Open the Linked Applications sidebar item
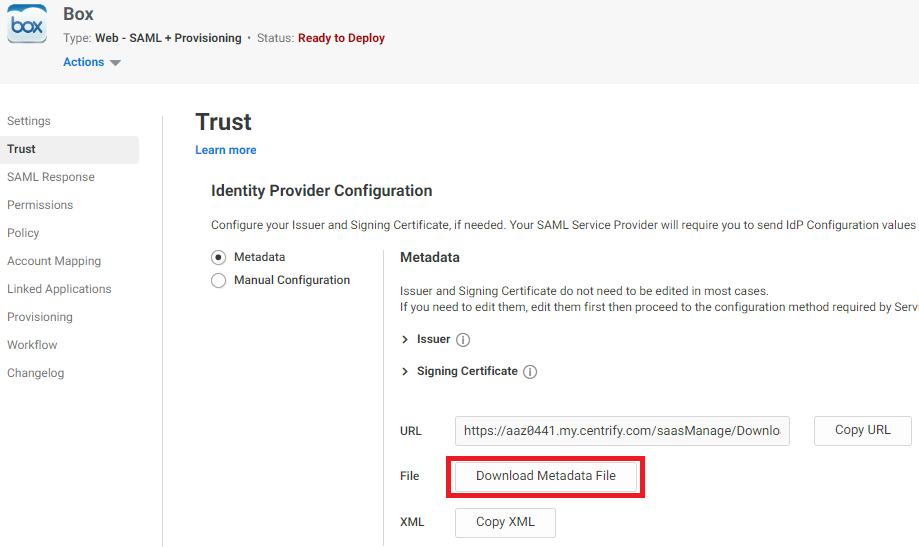The height and width of the screenshot is (547, 919). pyautogui.click(x=59, y=289)
